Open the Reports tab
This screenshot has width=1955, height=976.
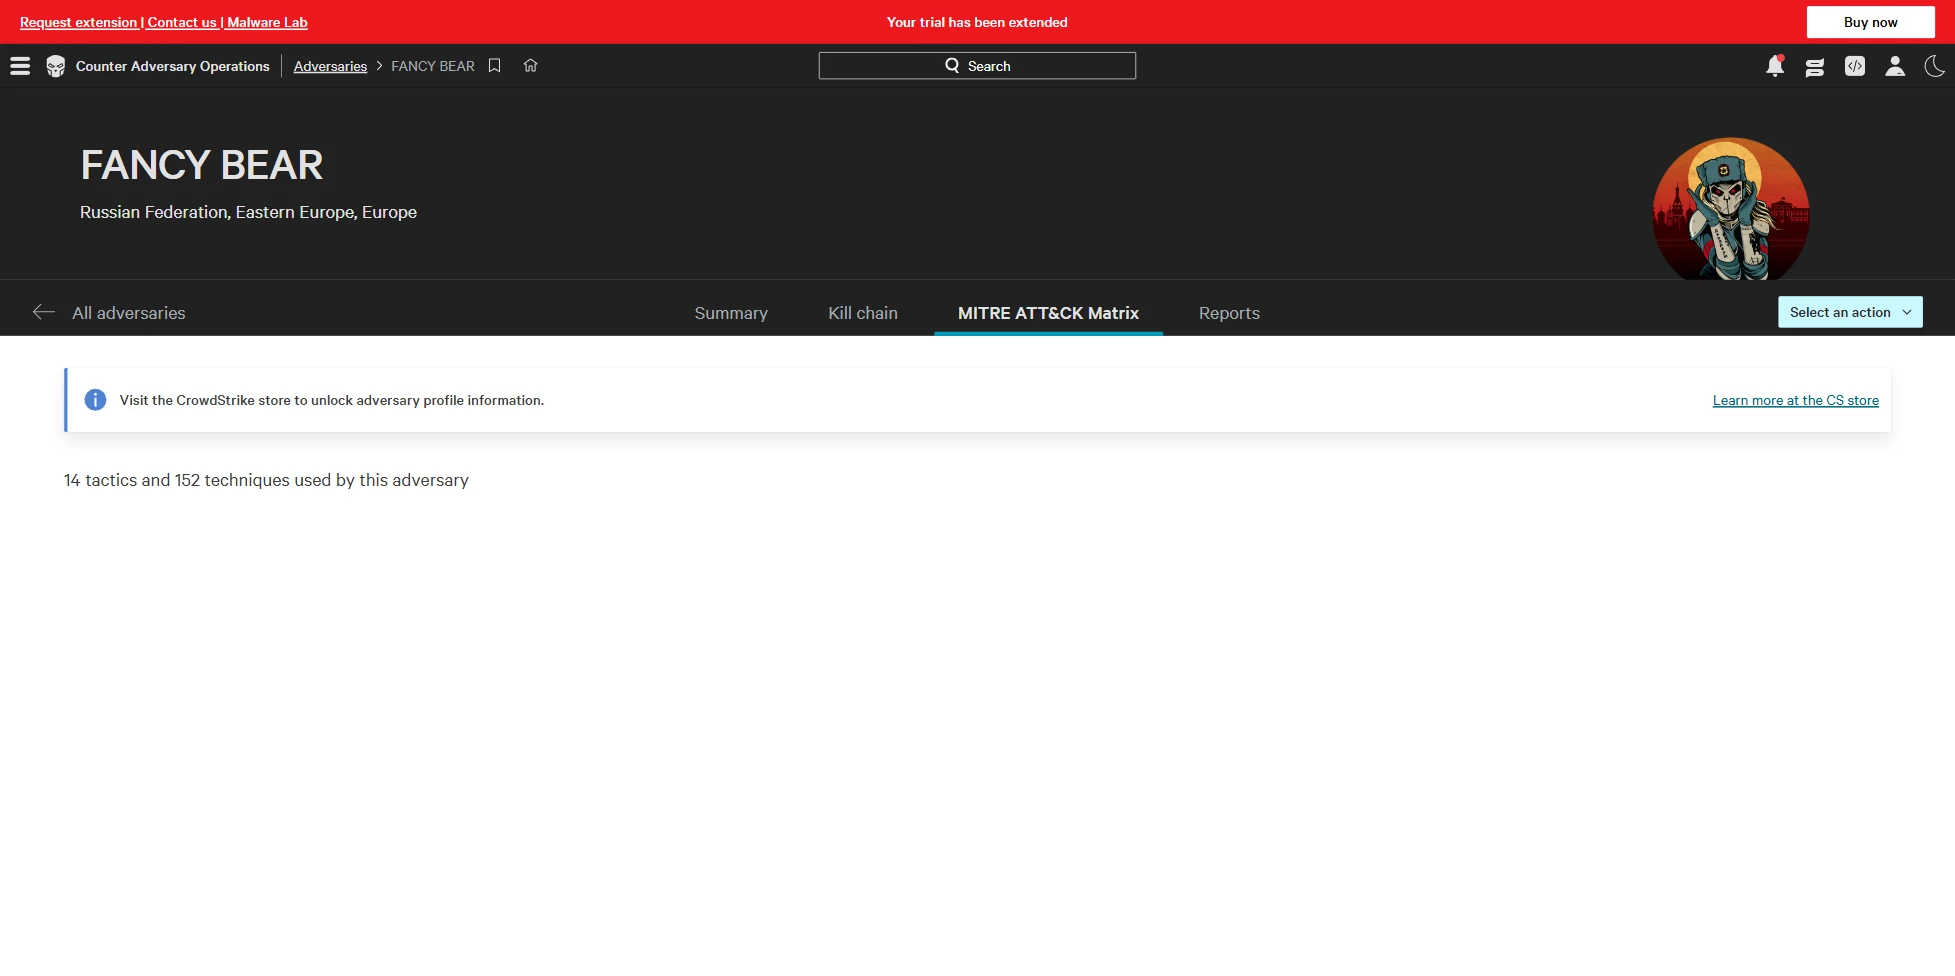pos(1229,313)
